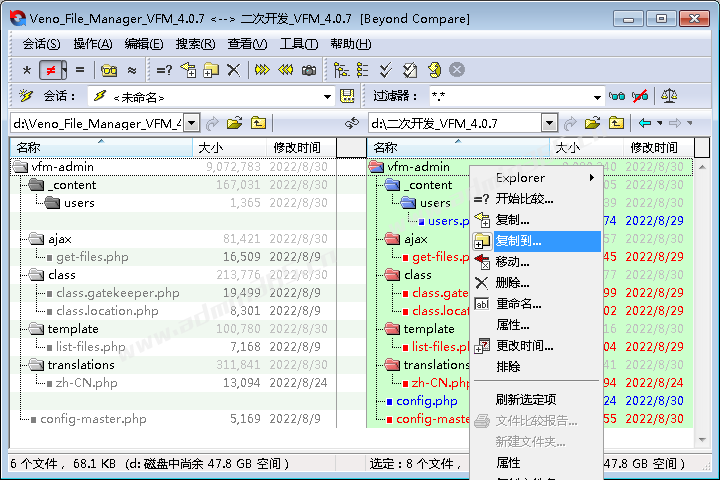Click the approximately-equal (≈) minor differences icon
Screen dimensions: 720x480
132,70
